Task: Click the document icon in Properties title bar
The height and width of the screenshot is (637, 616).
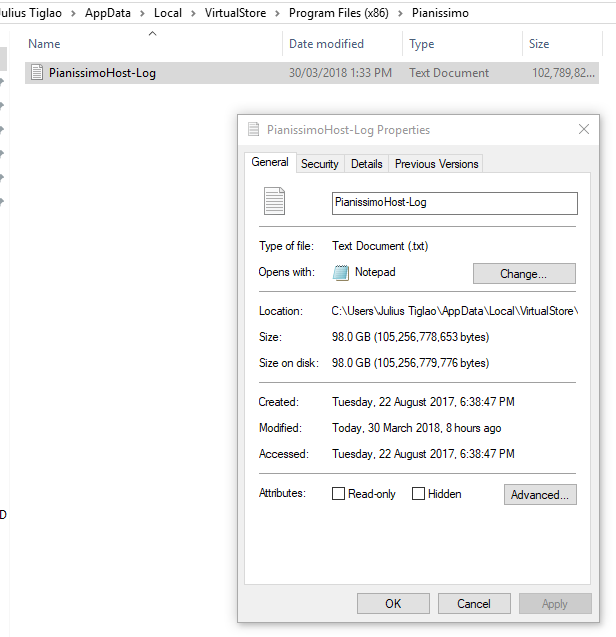Action: tap(254, 130)
